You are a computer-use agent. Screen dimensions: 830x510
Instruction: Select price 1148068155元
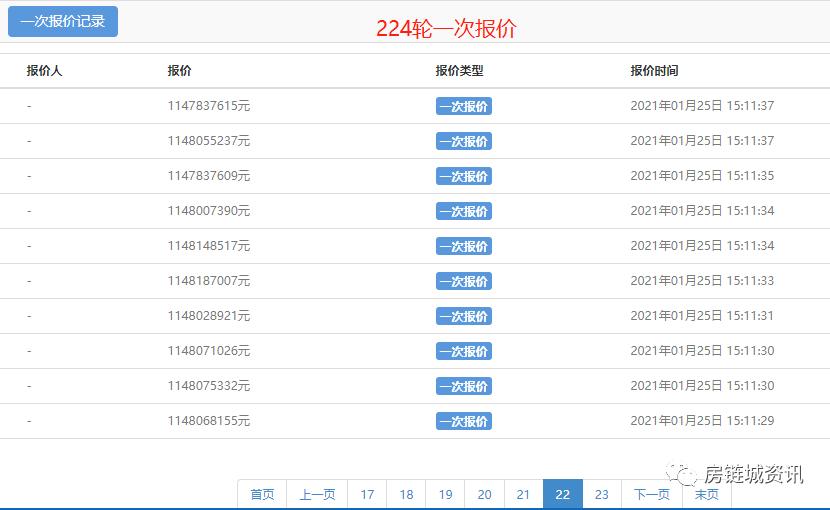(209, 420)
